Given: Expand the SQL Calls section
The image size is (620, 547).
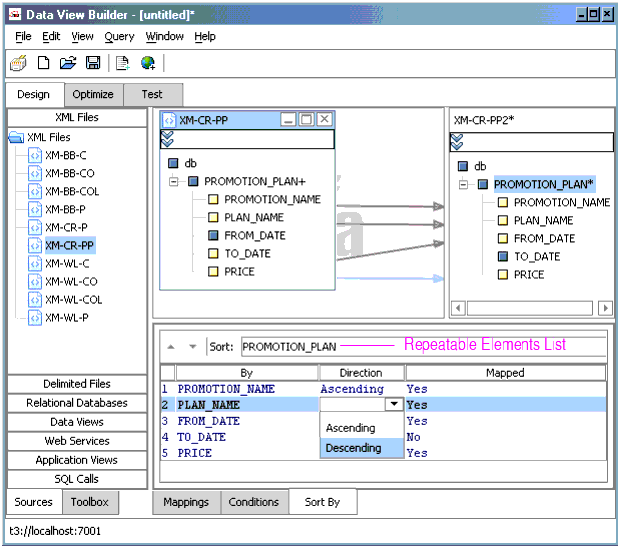Looking at the screenshot, I should [x=77, y=479].
